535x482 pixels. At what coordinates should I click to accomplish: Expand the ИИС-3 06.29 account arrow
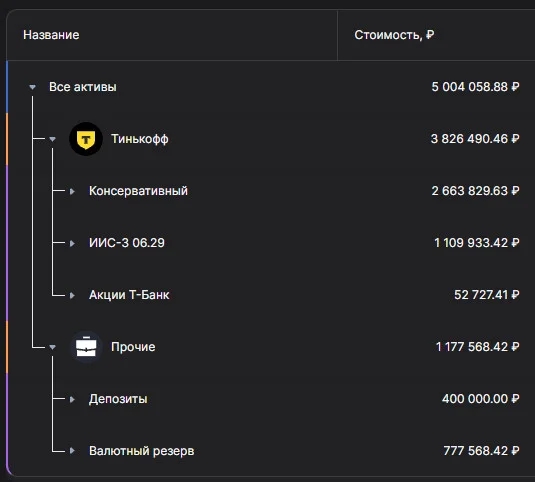tap(72, 243)
